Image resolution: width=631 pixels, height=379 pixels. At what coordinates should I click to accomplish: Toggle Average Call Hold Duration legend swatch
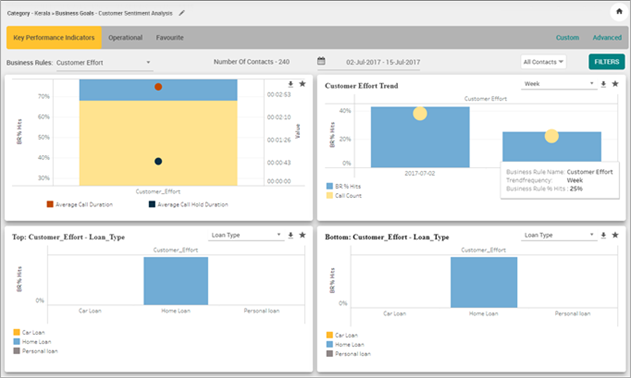(152, 204)
